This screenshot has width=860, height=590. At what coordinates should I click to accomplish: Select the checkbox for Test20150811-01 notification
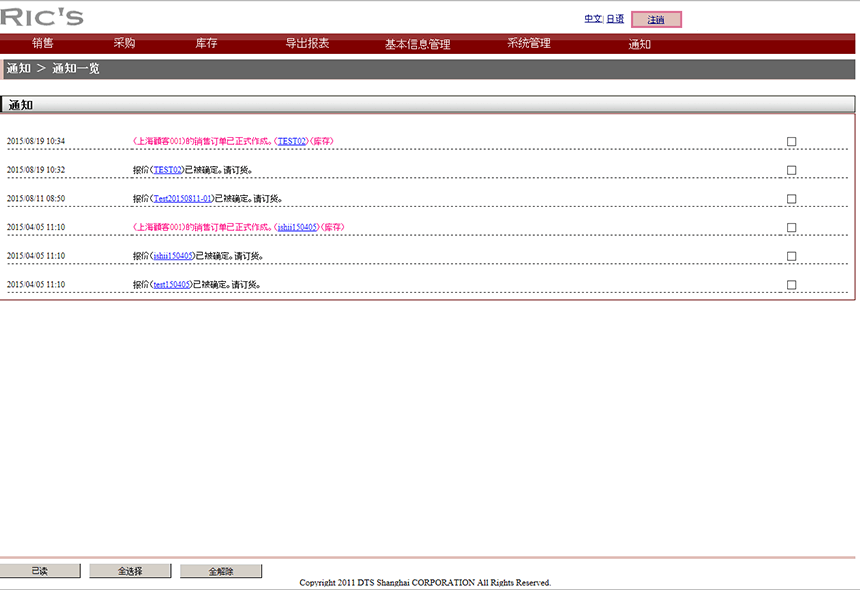(x=791, y=199)
